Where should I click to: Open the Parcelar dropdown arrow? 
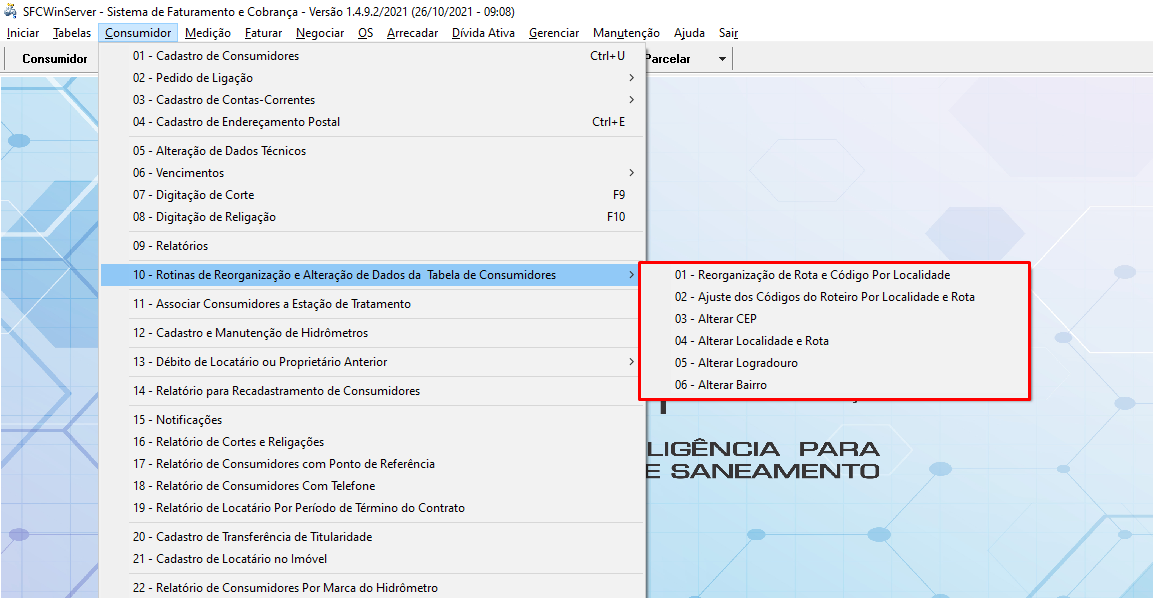click(722, 58)
